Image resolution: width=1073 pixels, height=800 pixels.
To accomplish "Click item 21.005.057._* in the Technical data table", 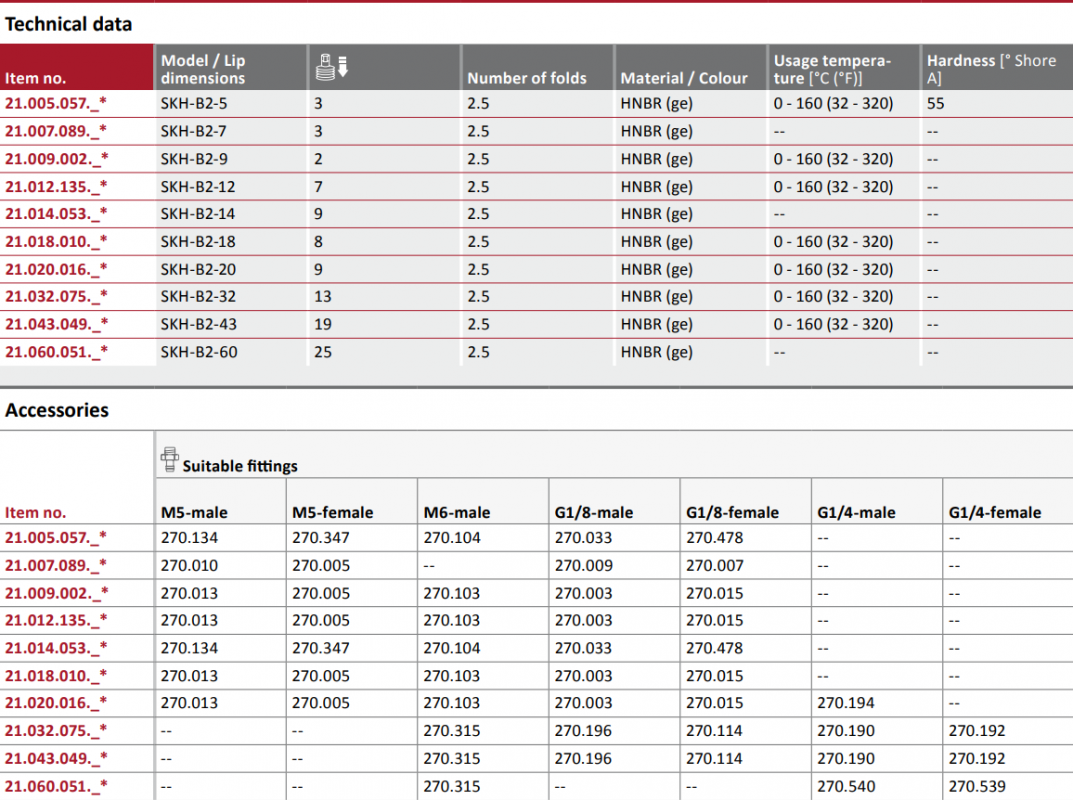I will (56, 103).
